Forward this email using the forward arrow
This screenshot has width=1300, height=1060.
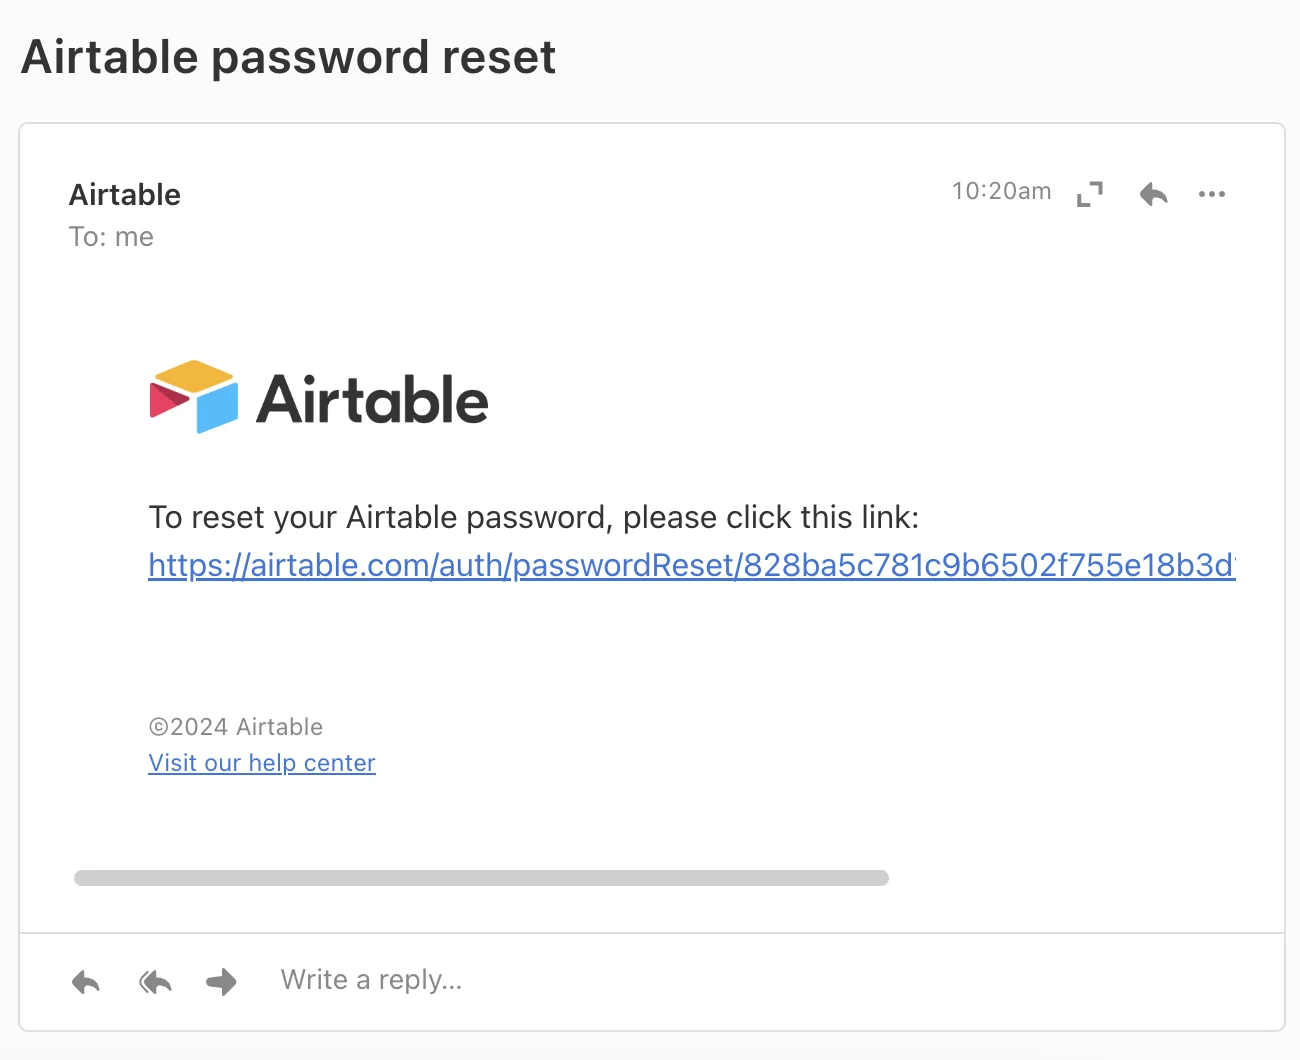pyautogui.click(x=221, y=982)
